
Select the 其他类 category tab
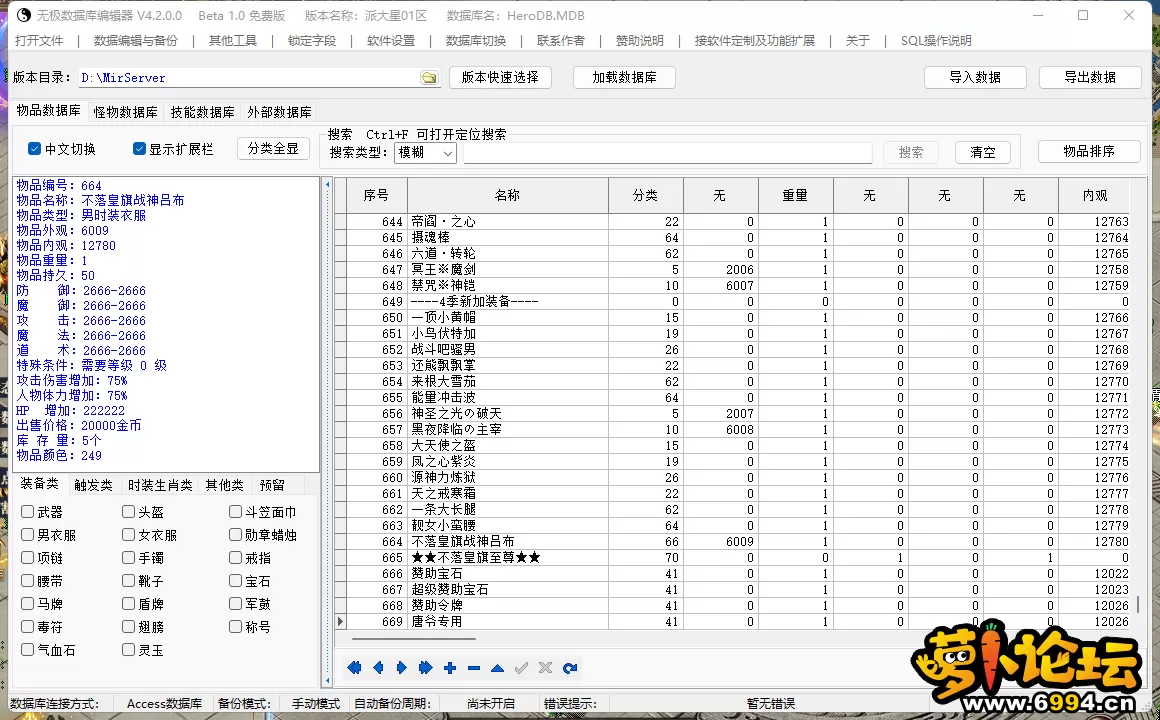pyautogui.click(x=225, y=485)
